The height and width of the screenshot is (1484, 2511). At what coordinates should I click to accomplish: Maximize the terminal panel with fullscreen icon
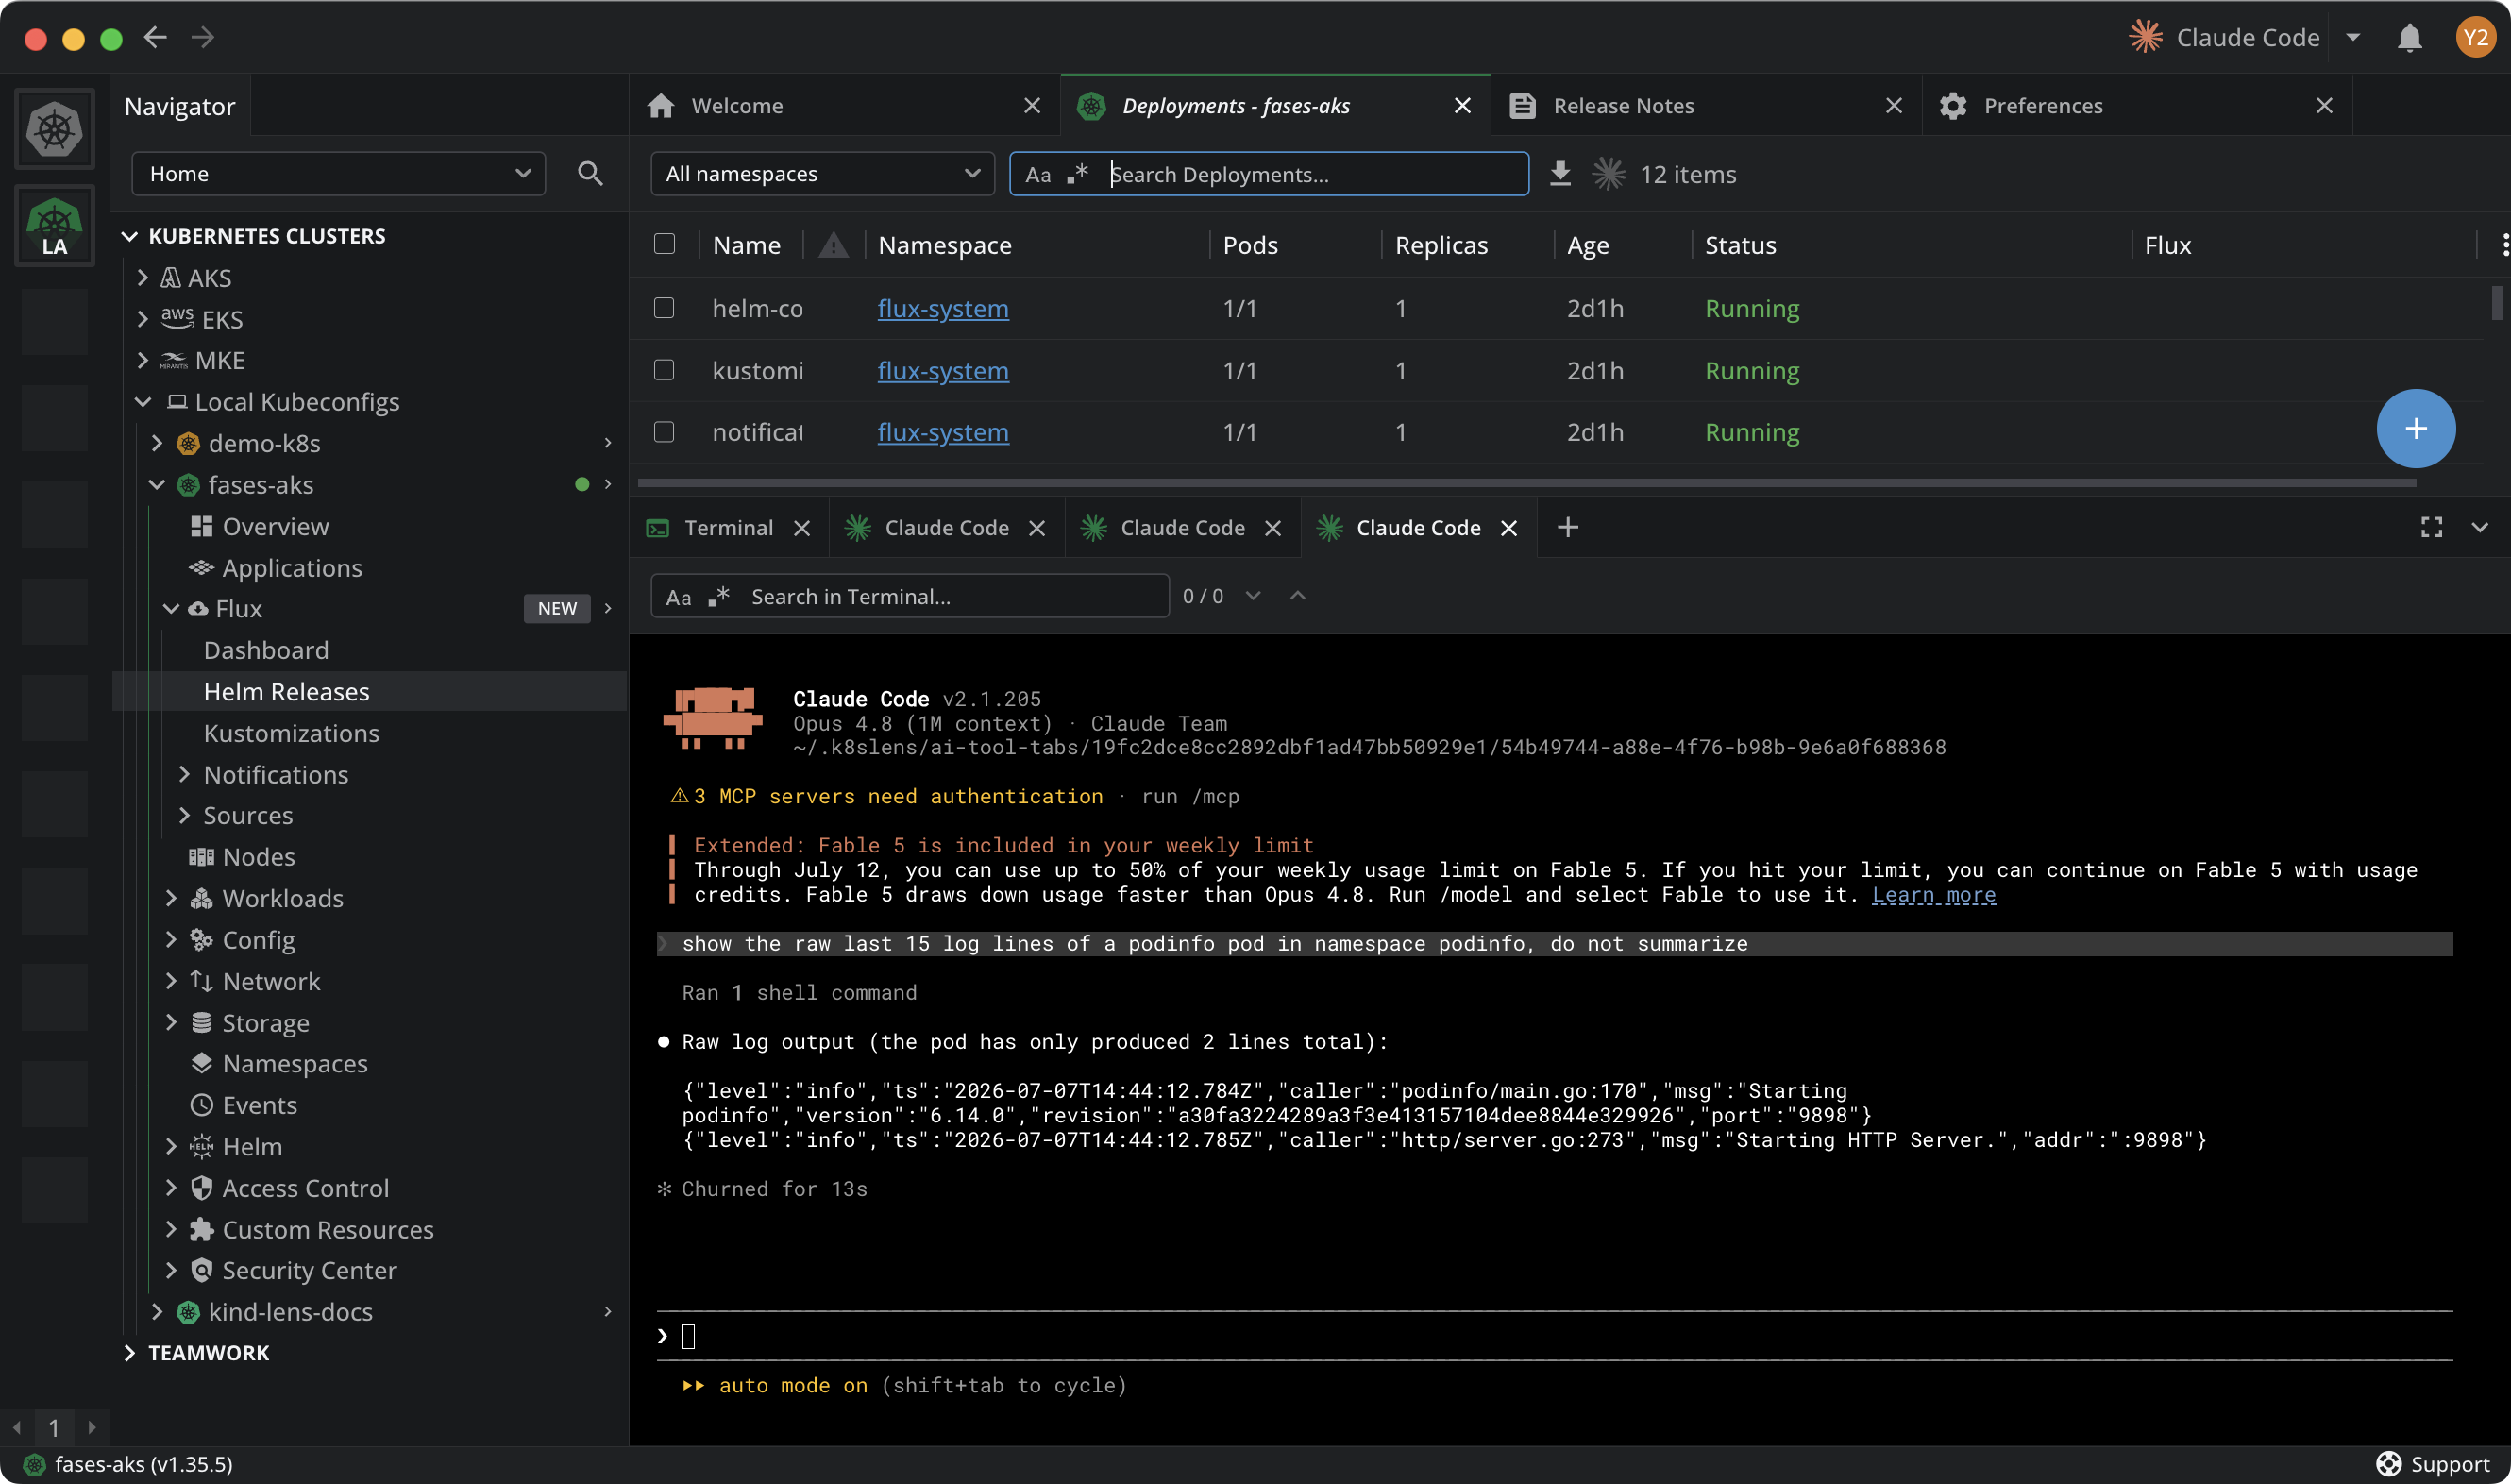point(2431,527)
